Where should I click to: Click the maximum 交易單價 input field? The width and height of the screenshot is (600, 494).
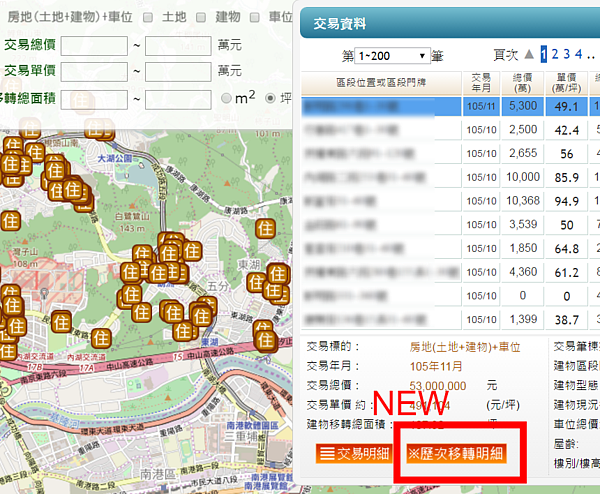click(x=178, y=72)
